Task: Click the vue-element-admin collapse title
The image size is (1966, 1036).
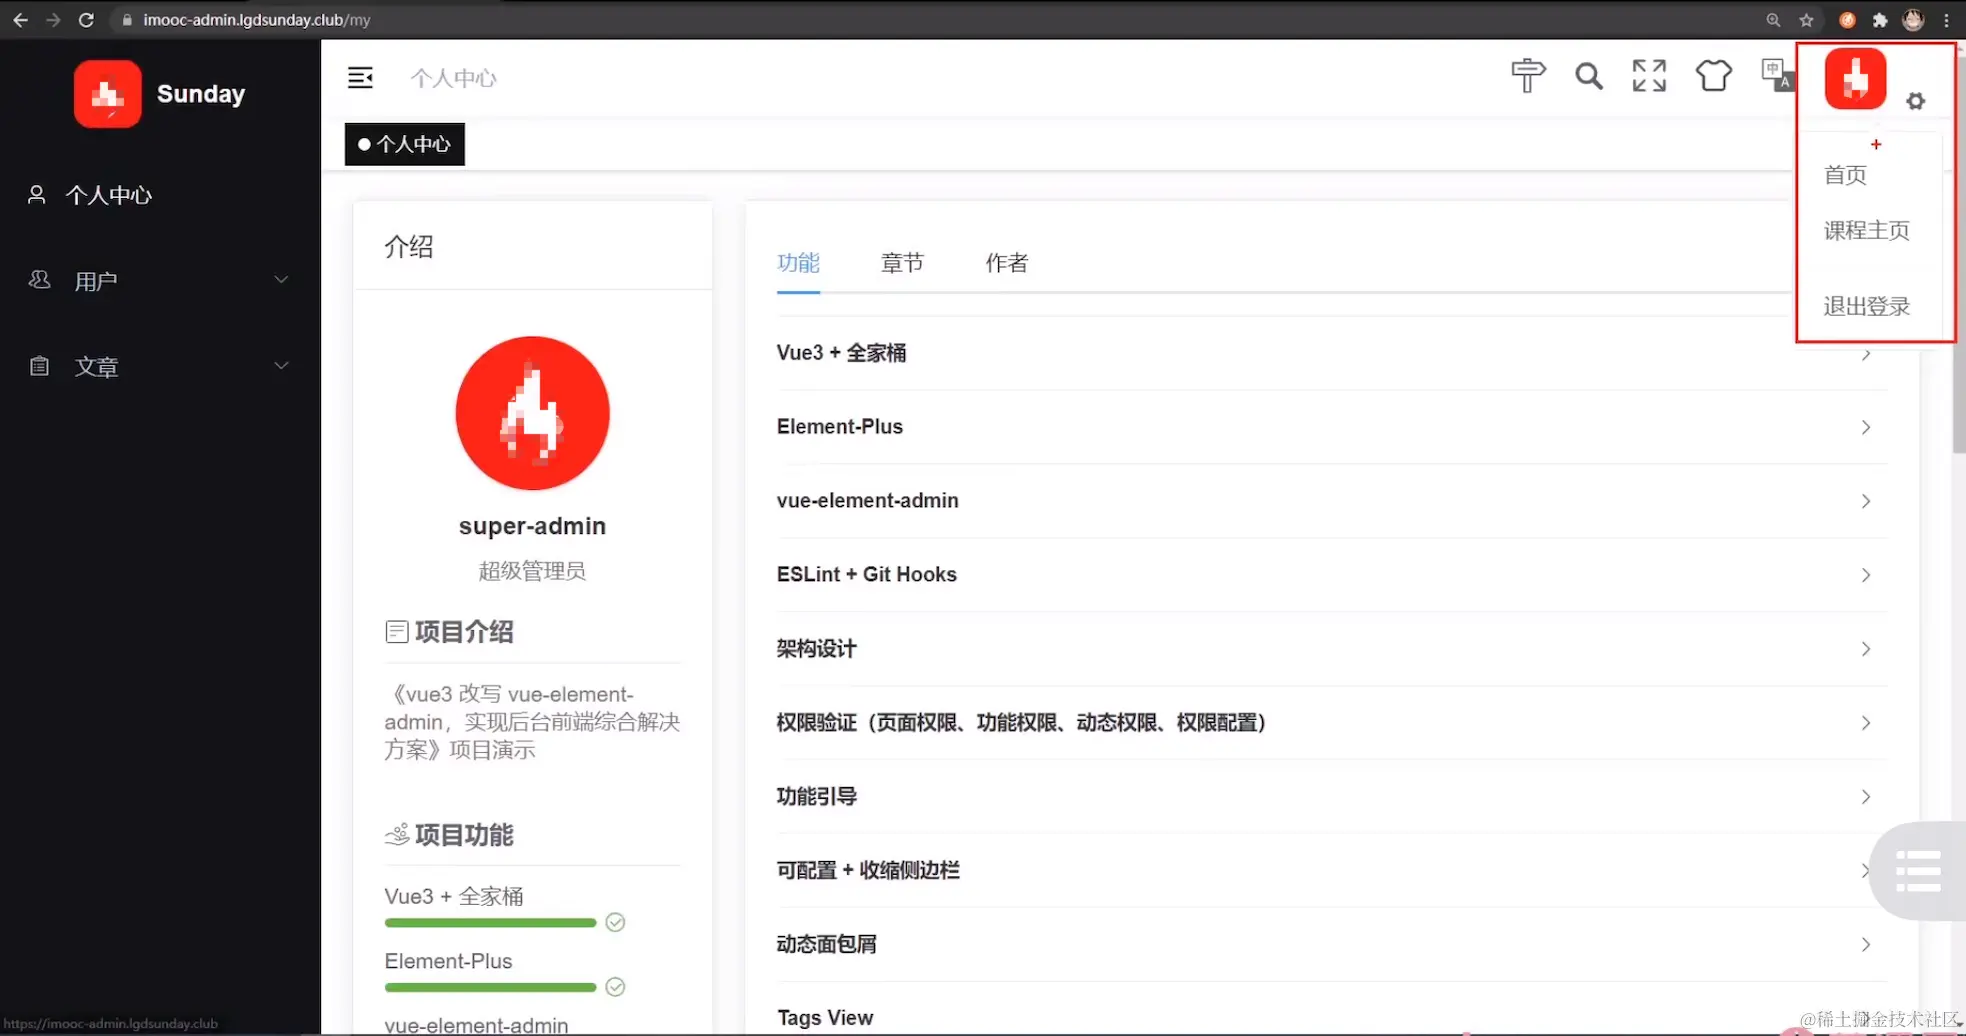Action: coord(867,501)
